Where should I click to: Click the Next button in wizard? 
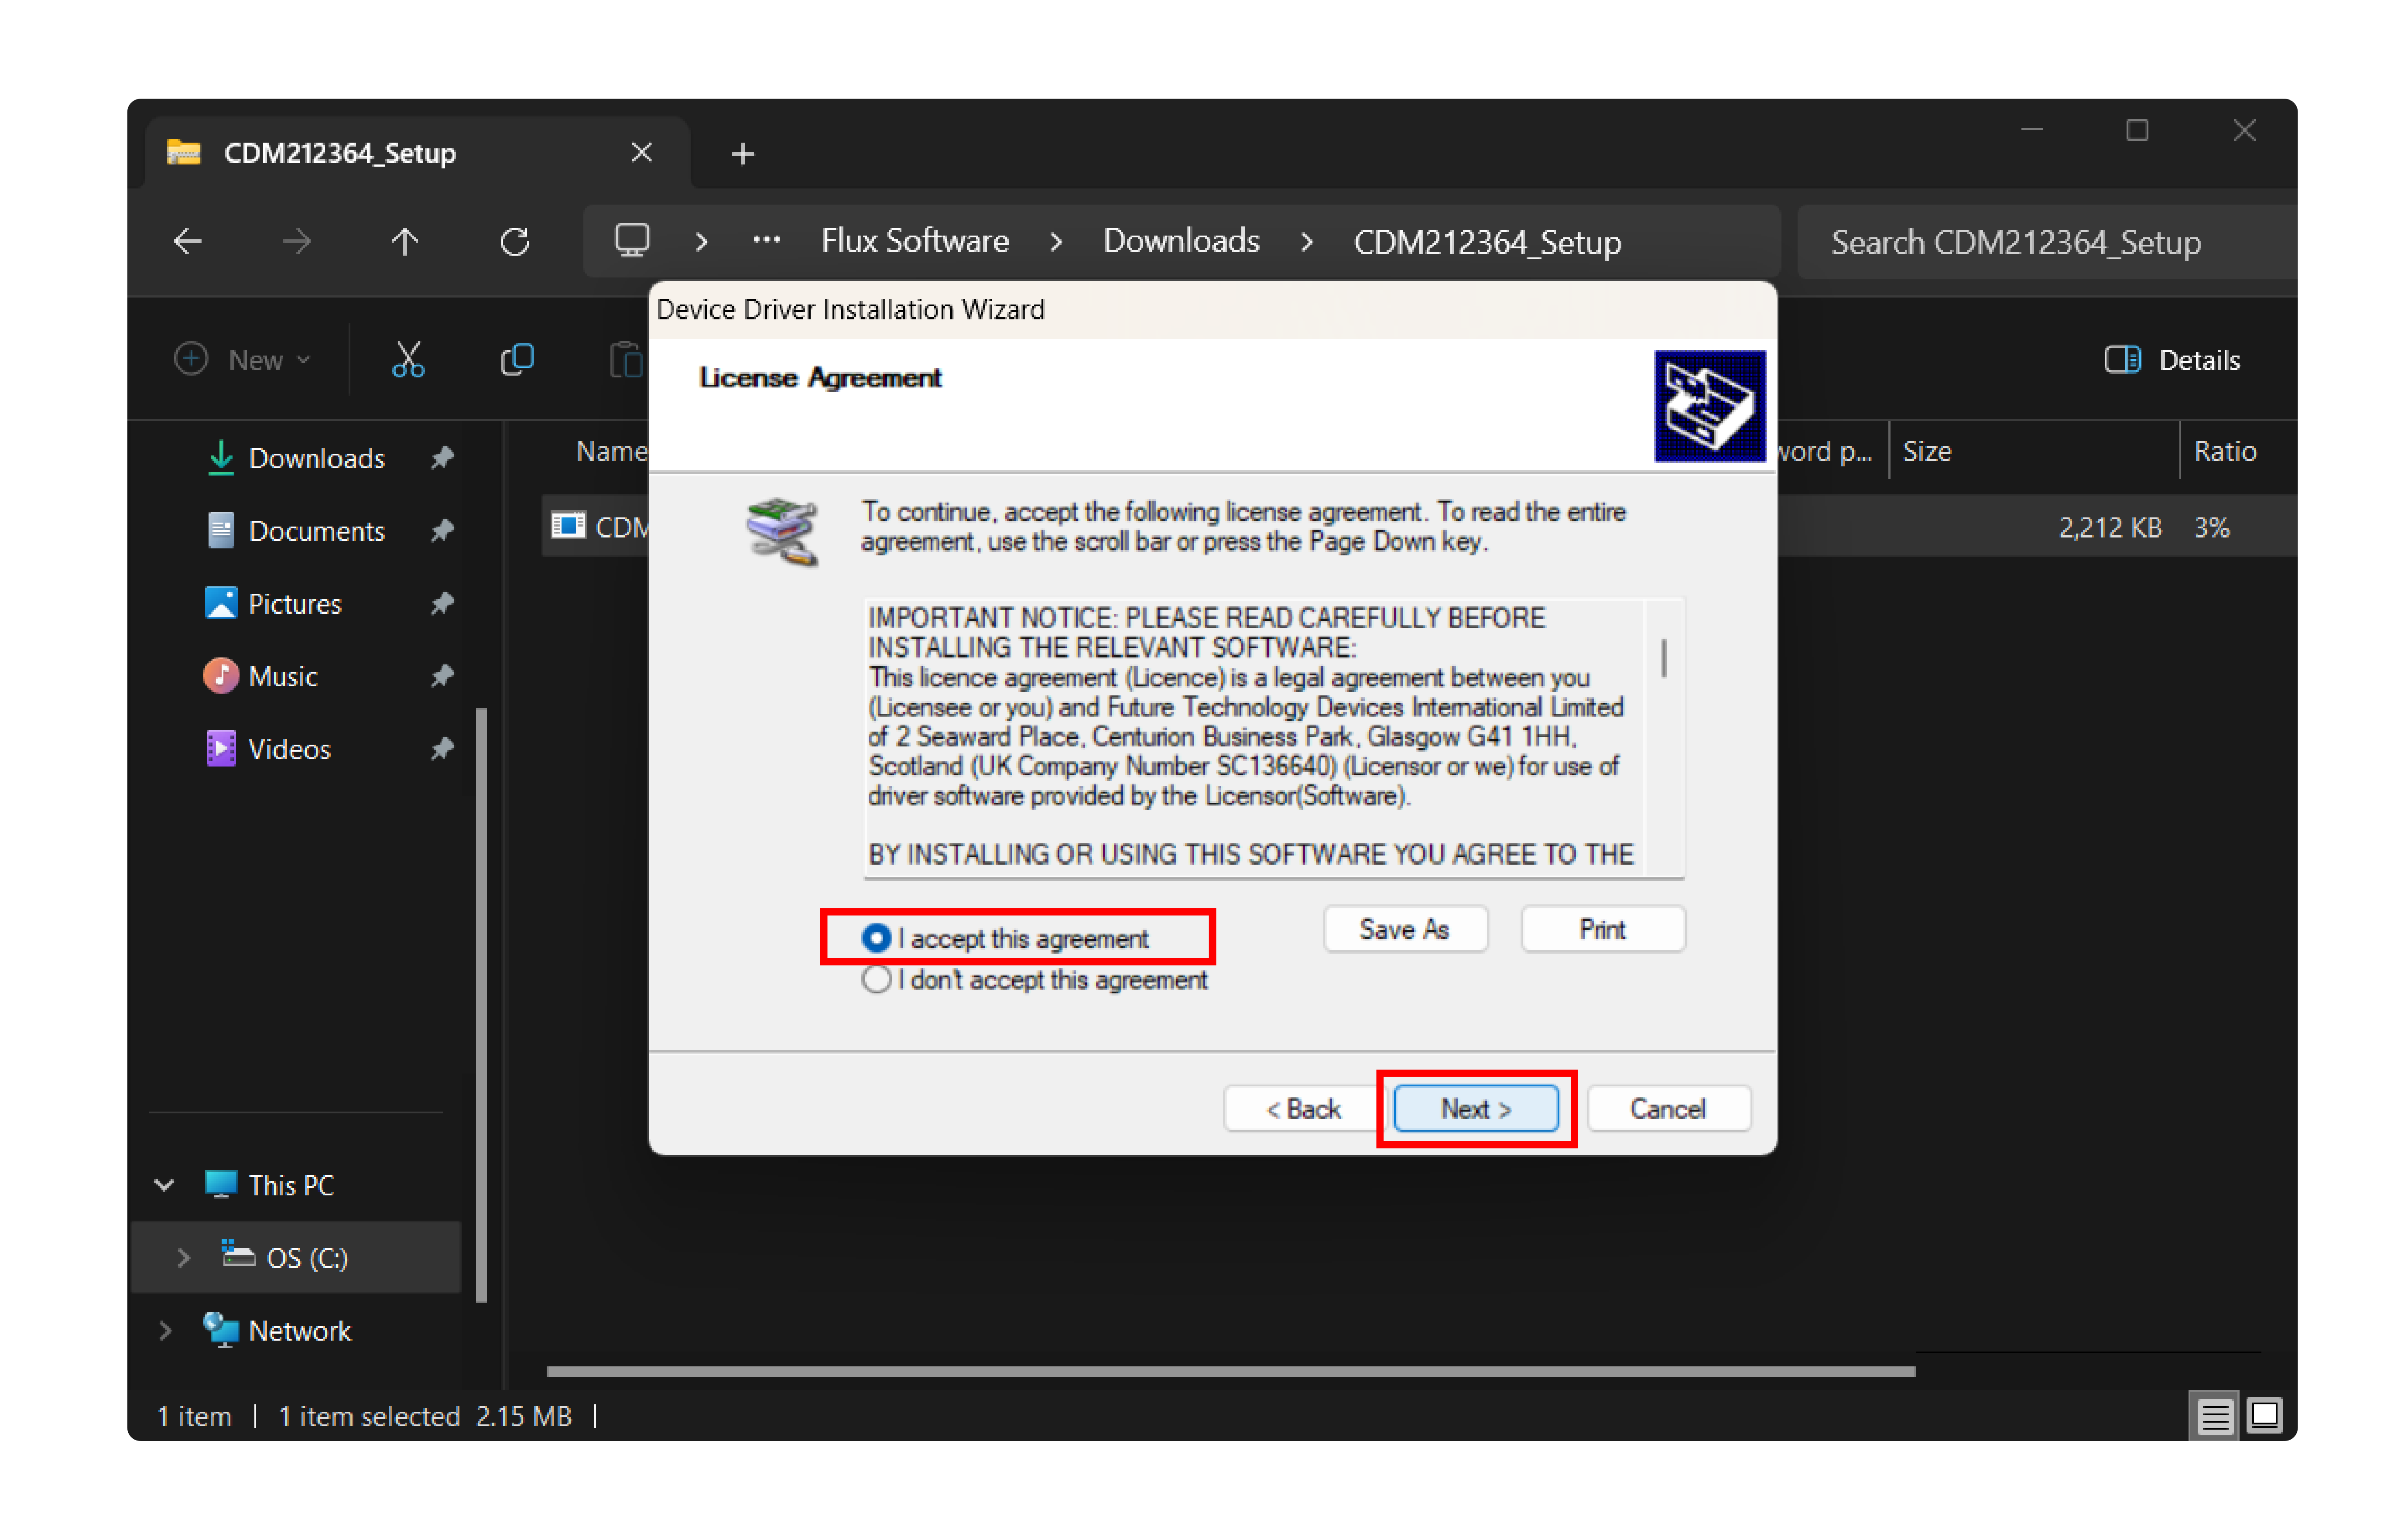click(x=1475, y=1108)
